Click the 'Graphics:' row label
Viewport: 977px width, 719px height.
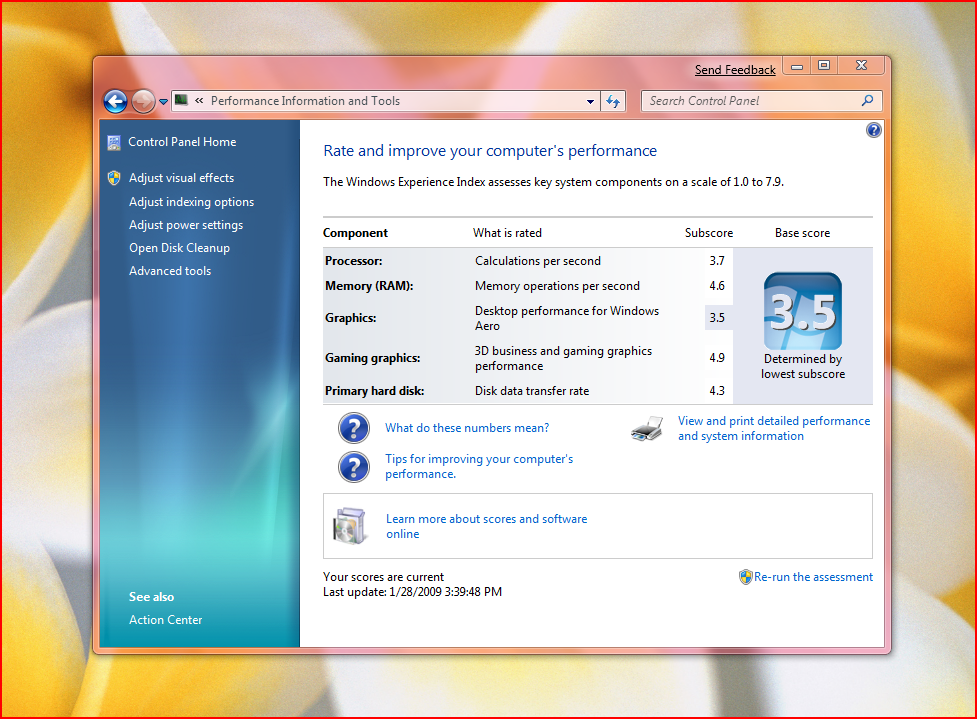click(x=350, y=318)
